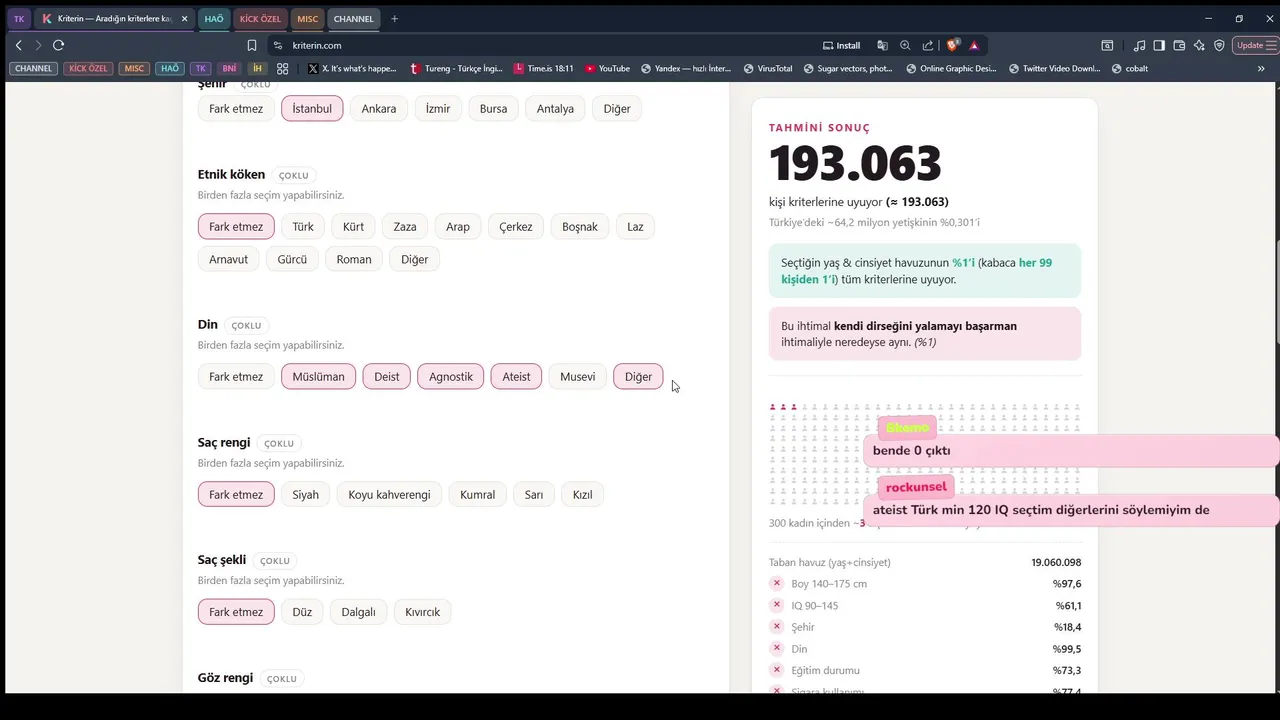Open the HAÖ bookmarks folder
Screen dimensions: 1280x720
170,68
